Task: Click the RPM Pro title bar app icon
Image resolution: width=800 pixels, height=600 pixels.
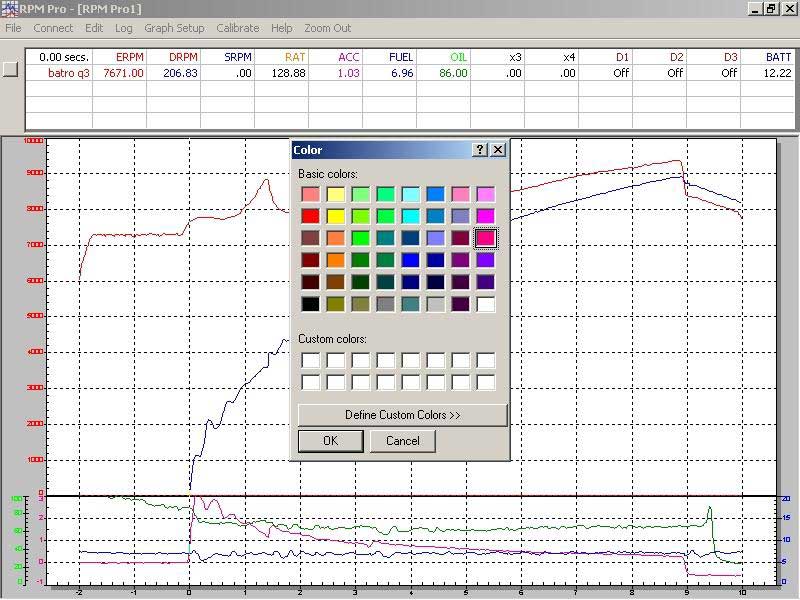Action: (9, 9)
